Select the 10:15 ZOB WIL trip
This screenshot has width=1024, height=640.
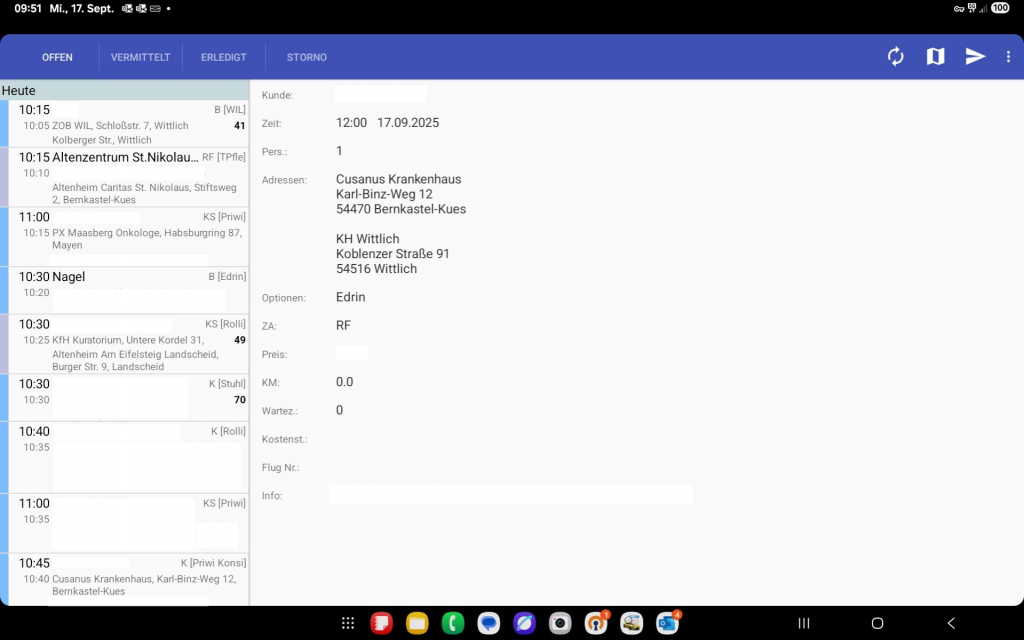click(x=128, y=124)
